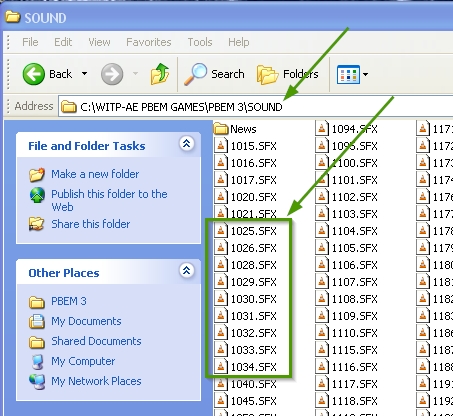Select file name 1032.SFX
Image resolution: width=453 pixels, height=416 pixels.
pyautogui.click(x=253, y=333)
